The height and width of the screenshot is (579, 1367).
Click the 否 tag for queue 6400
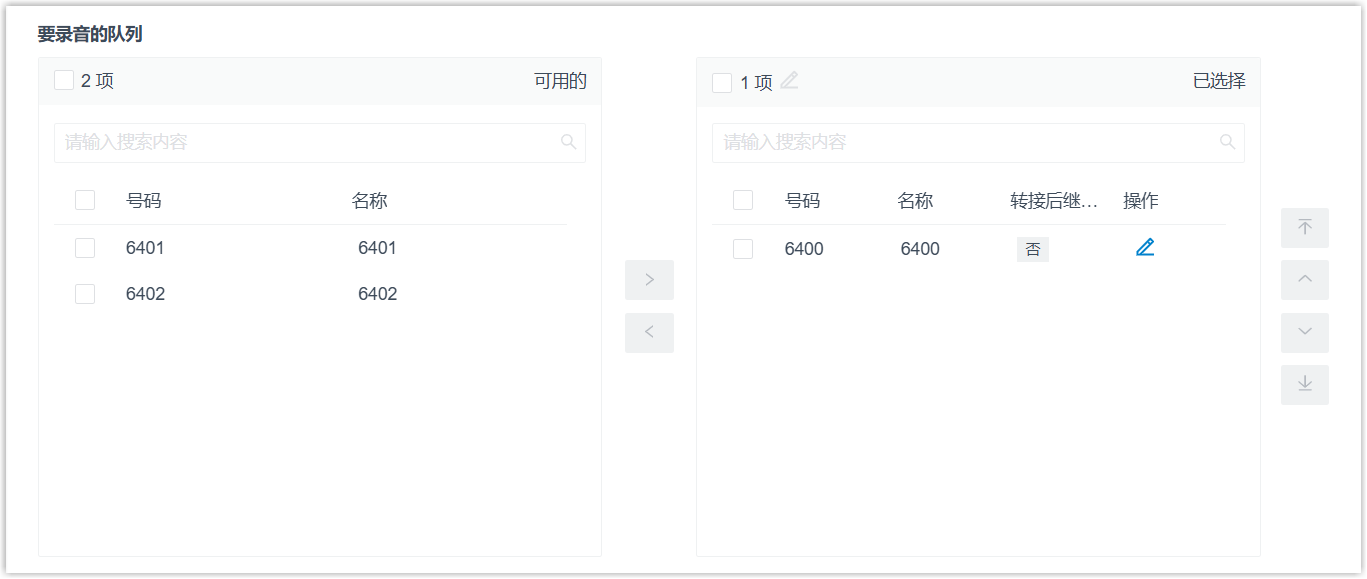click(1033, 250)
